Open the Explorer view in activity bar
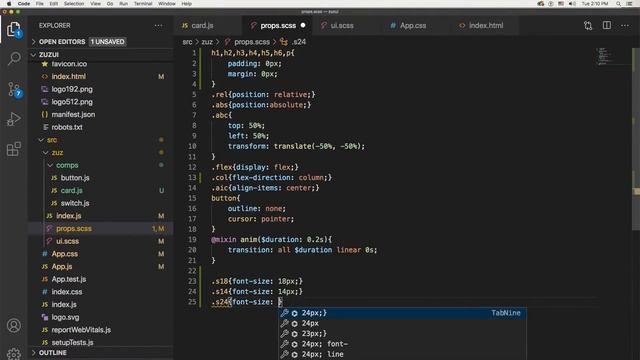 tap(14, 29)
